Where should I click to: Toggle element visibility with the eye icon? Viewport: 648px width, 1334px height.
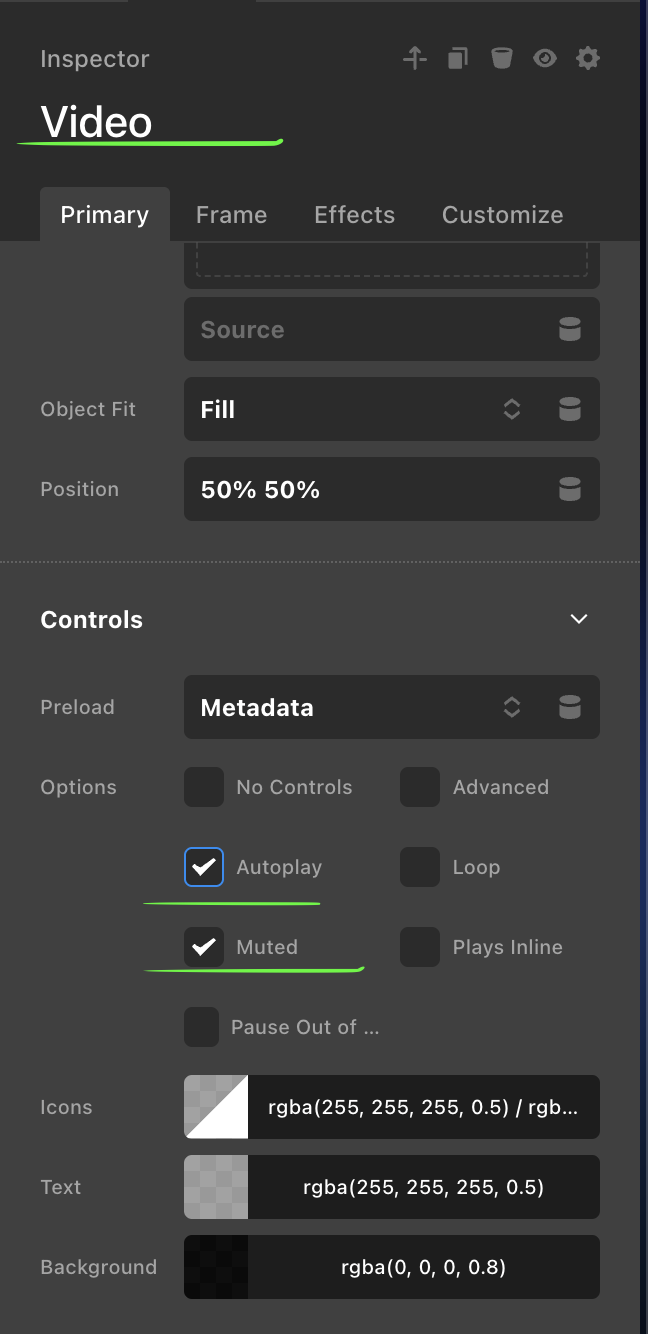[545, 59]
